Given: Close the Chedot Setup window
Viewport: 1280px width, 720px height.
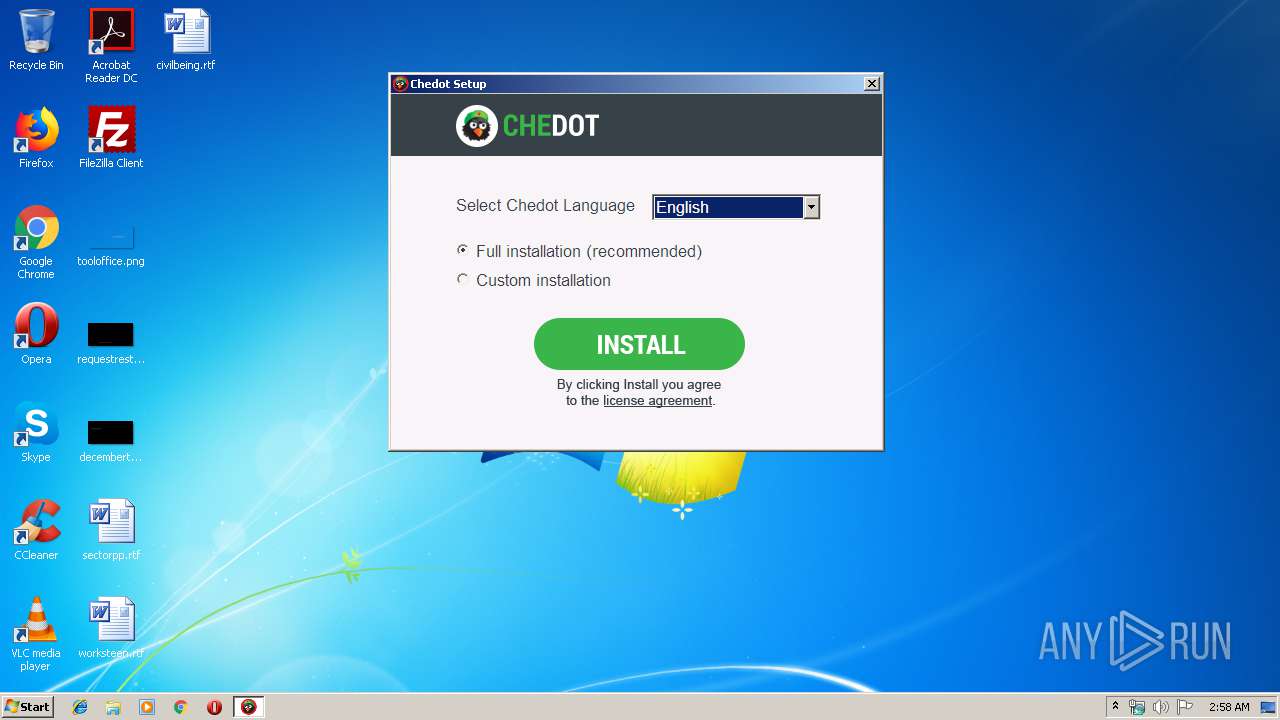Looking at the screenshot, I should (872, 84).
